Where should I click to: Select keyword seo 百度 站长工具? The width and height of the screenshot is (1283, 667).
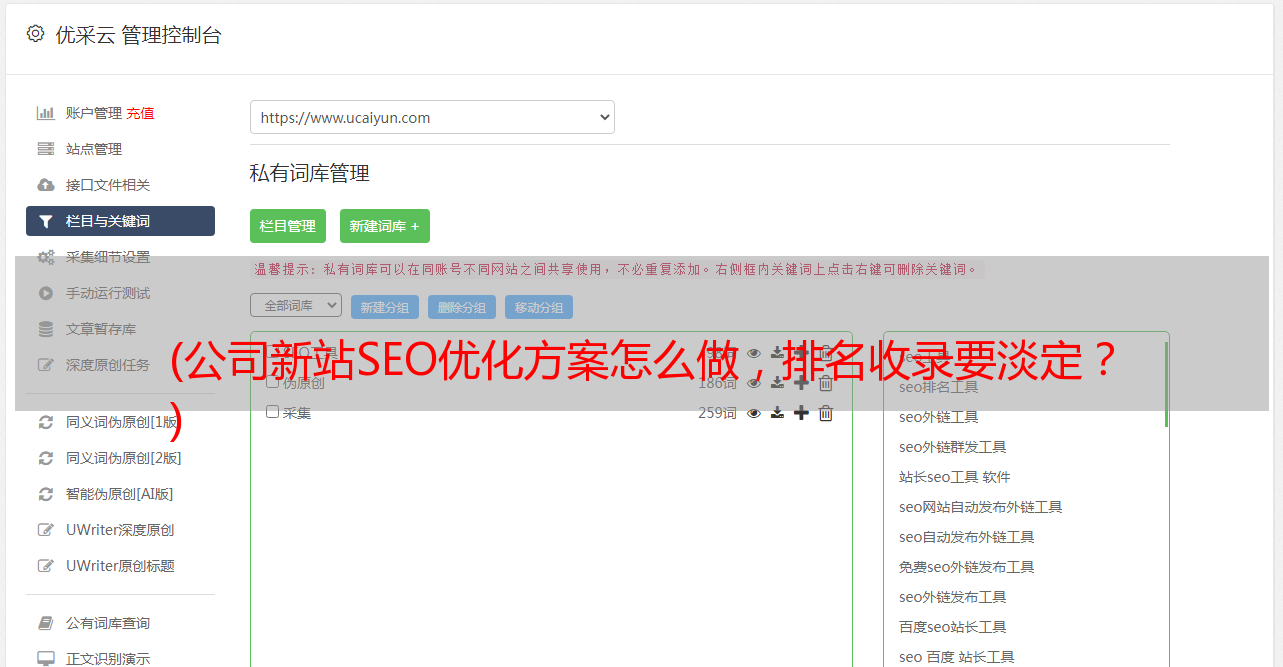click(957, 657)
